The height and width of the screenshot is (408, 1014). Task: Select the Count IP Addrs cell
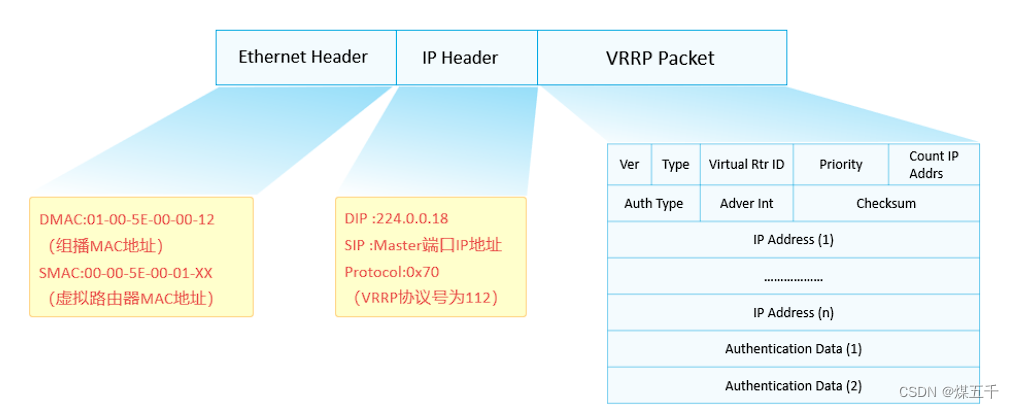(934, 164)
